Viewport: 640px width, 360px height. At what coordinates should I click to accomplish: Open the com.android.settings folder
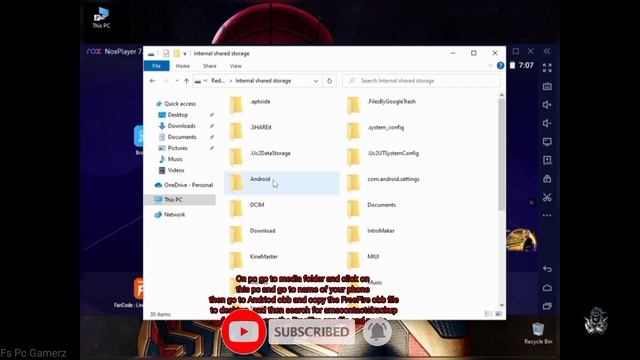click(393, 179)
